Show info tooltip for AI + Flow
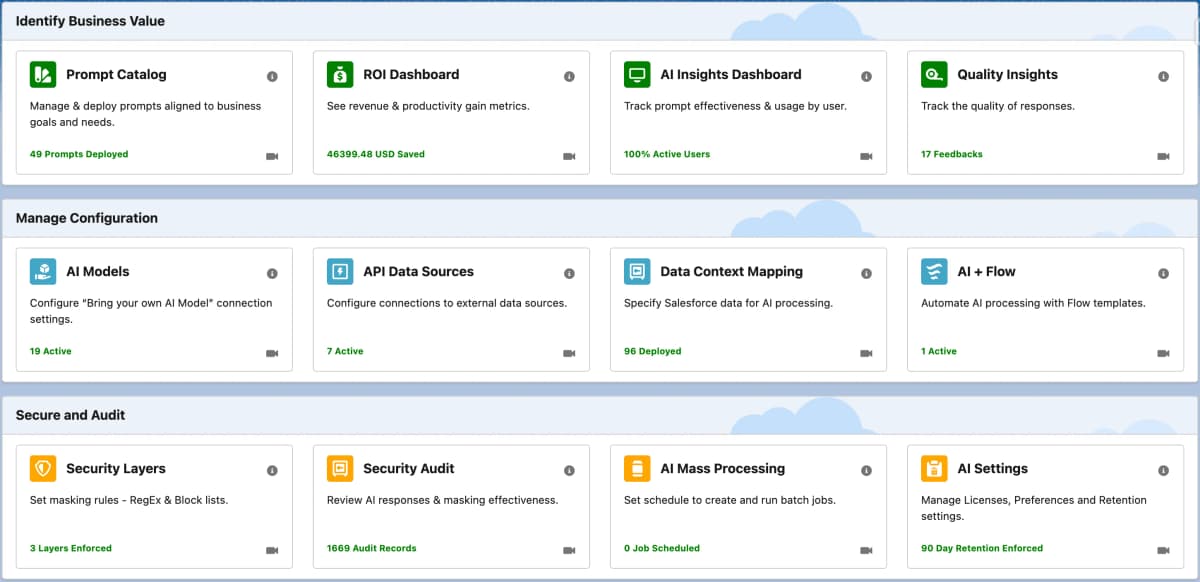 pyautogui.click(x=1163, y=274)
